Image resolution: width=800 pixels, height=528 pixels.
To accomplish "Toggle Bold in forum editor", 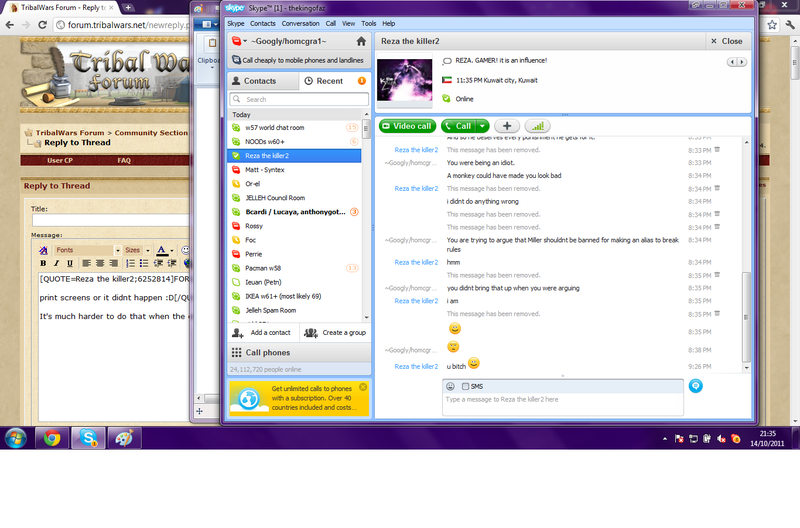I will 43,263.
